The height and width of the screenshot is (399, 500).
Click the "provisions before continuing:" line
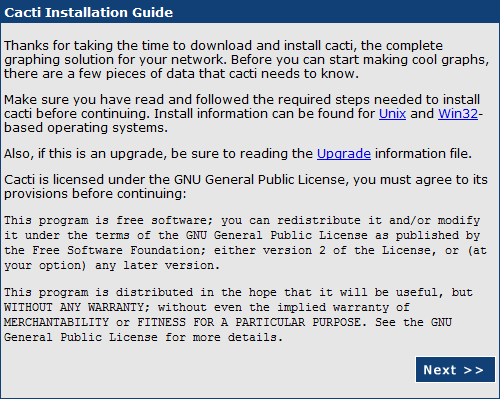tap(95, 194)
